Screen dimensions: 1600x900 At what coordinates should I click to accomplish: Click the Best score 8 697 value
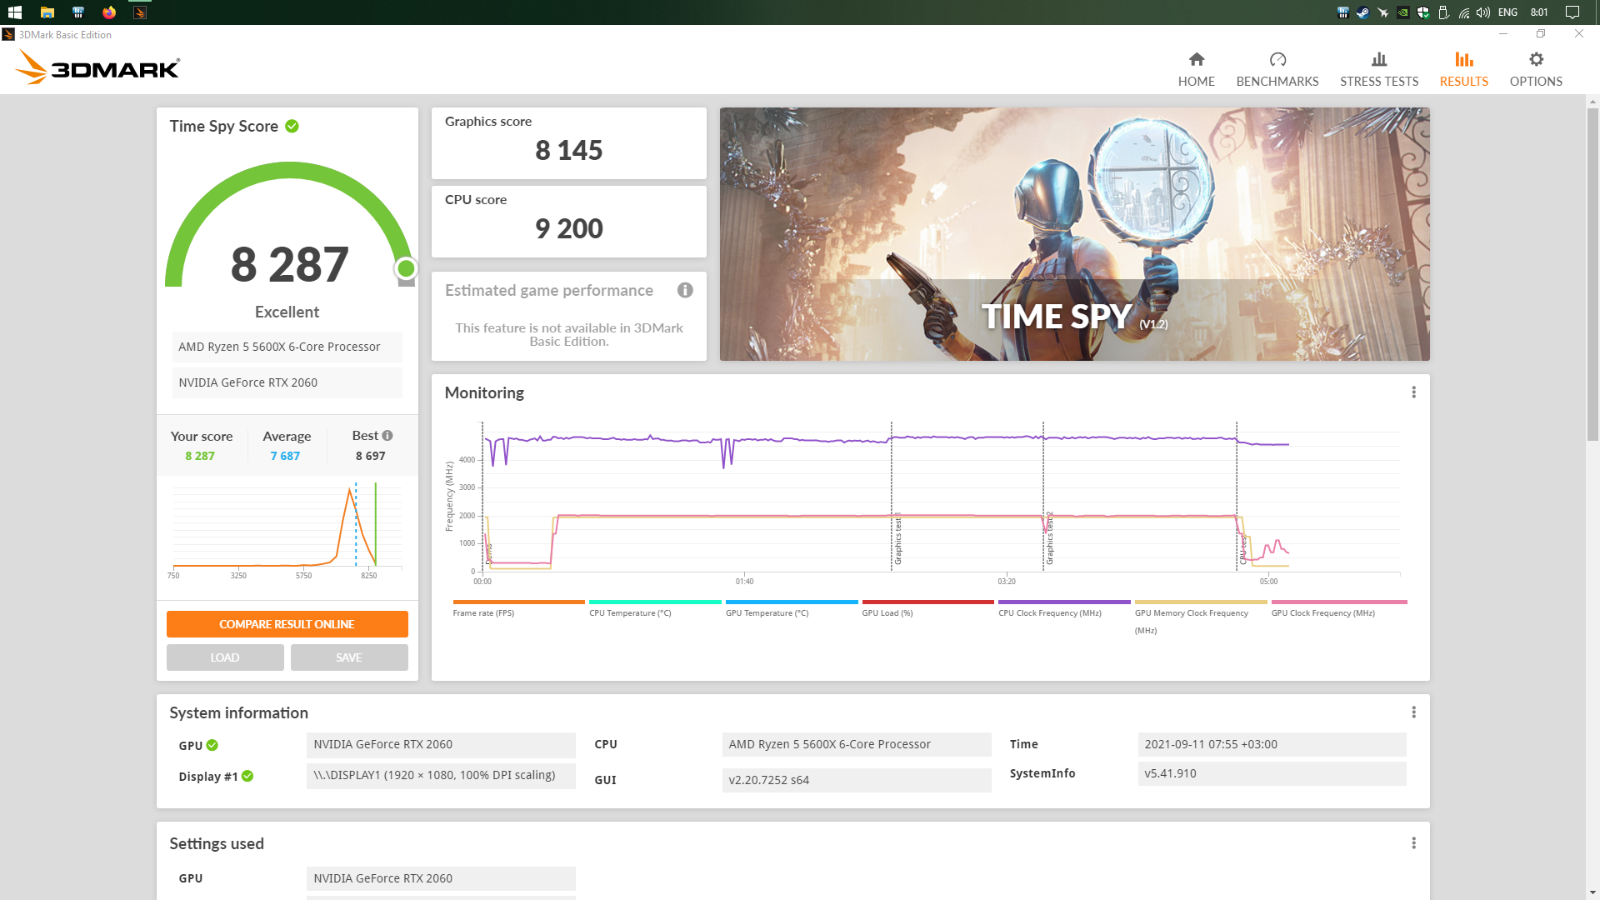point(370,456)
